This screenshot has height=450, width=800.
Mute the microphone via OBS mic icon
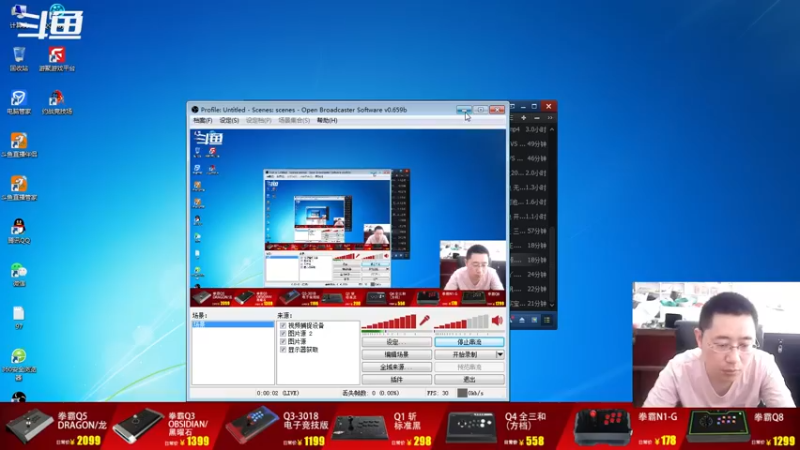click(424, 321)
